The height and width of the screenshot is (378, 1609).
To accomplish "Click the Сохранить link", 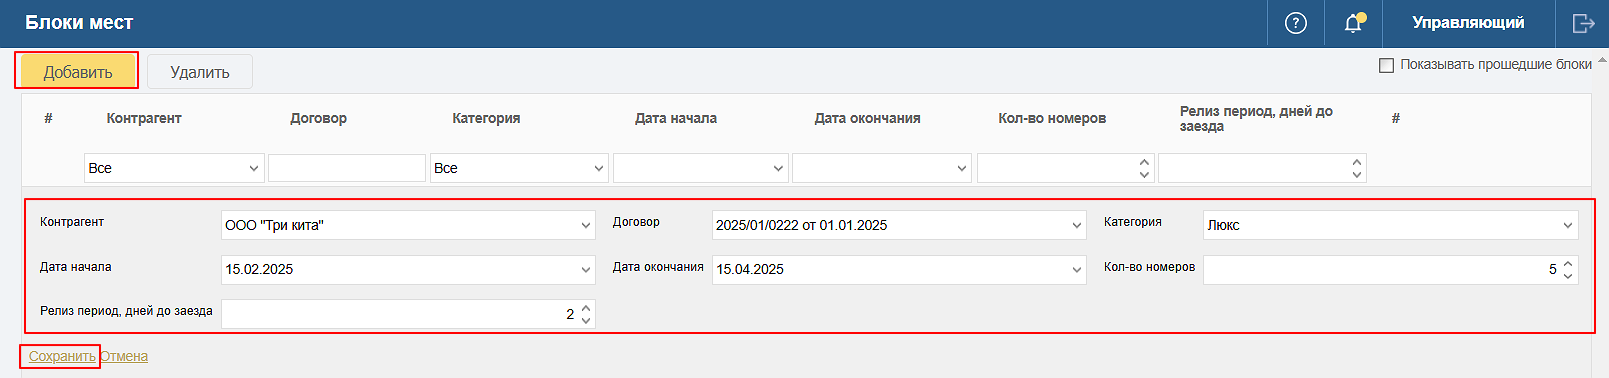I will [x=62, y=356].
